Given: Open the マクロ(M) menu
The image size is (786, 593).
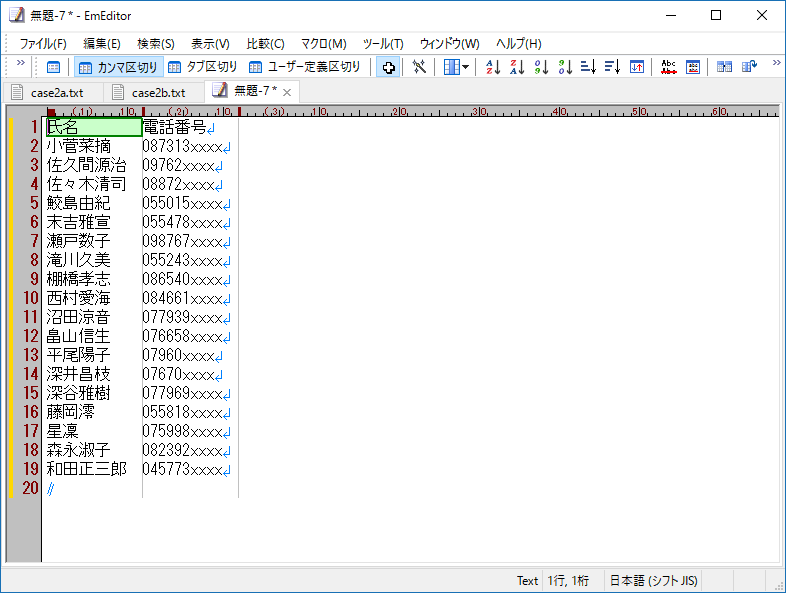Looking at the screenshot, I should pyautogui.click(x=324, y=44).
